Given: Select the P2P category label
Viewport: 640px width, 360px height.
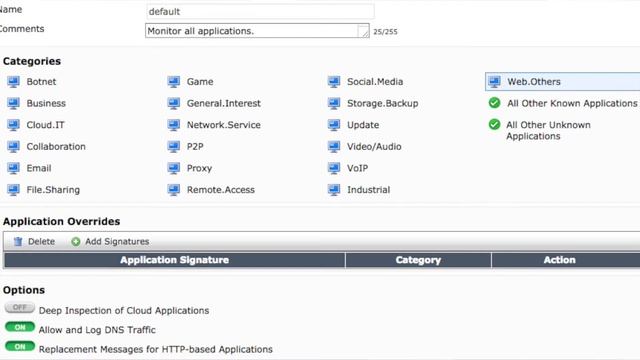Looking at the screenshot, I should tap(195, 147).
